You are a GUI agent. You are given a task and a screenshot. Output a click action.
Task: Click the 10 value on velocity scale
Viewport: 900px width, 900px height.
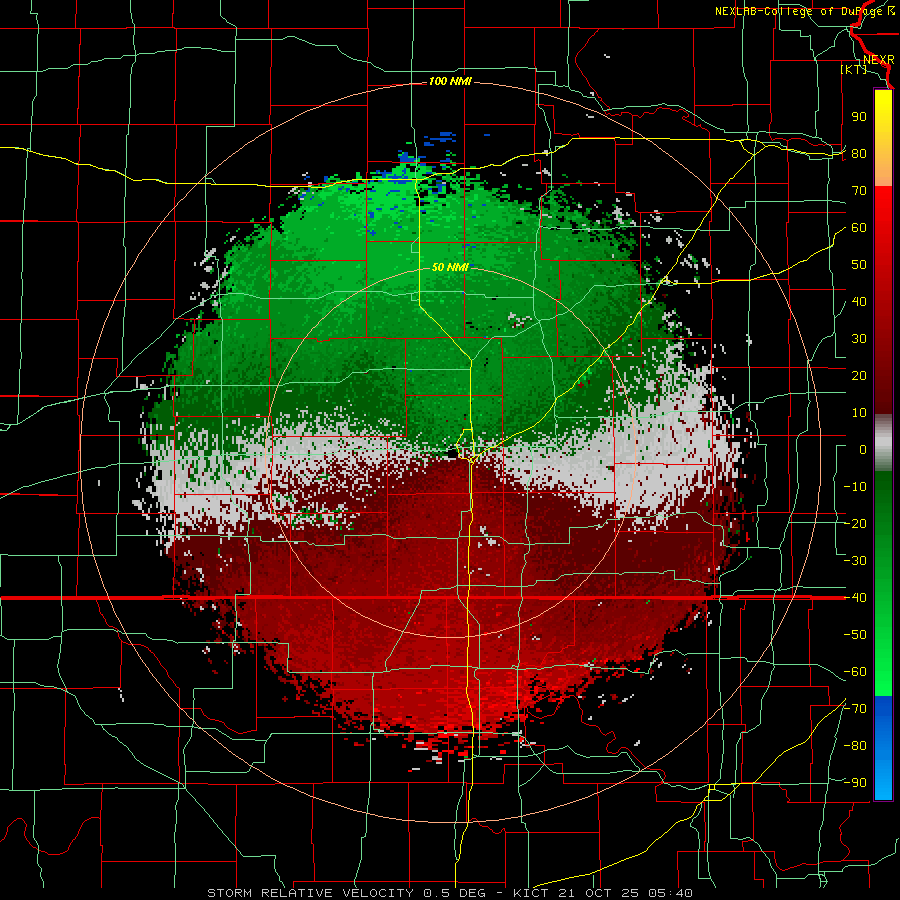click(859, 413)
